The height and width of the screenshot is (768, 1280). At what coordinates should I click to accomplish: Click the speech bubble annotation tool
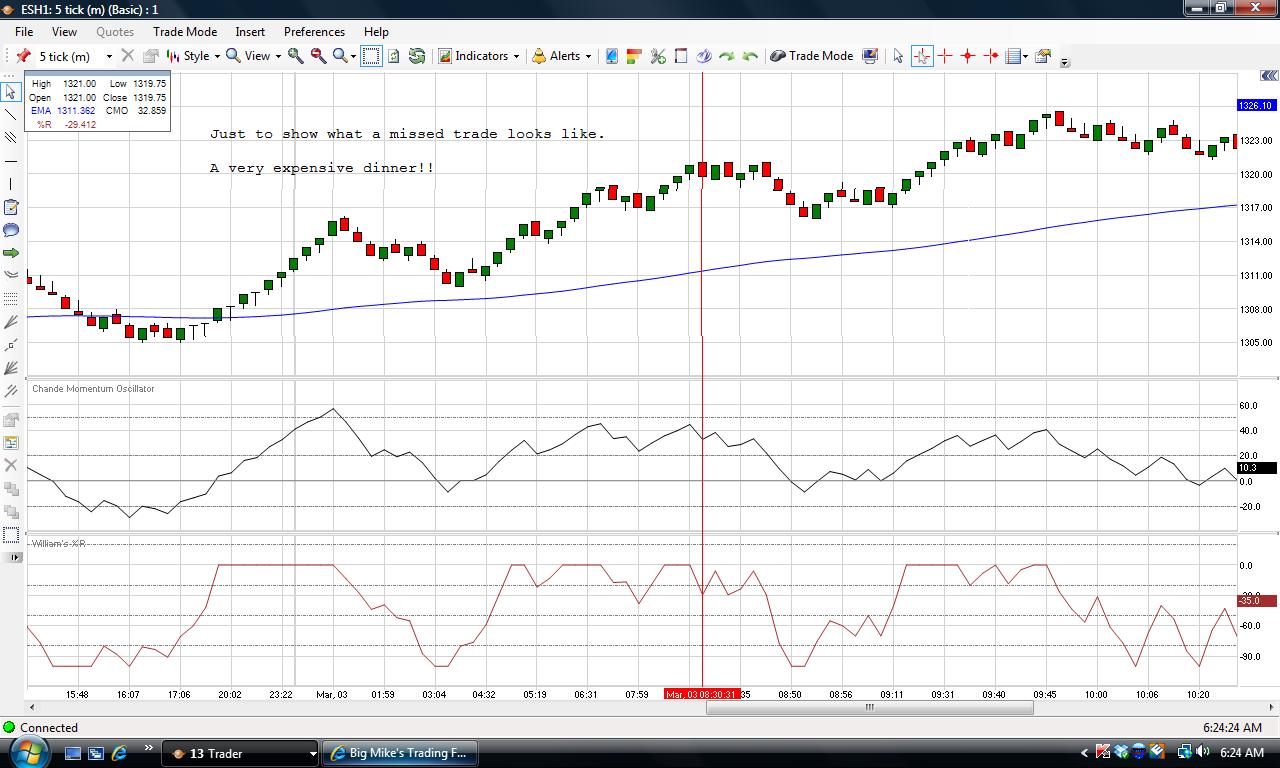pos(11,230)
